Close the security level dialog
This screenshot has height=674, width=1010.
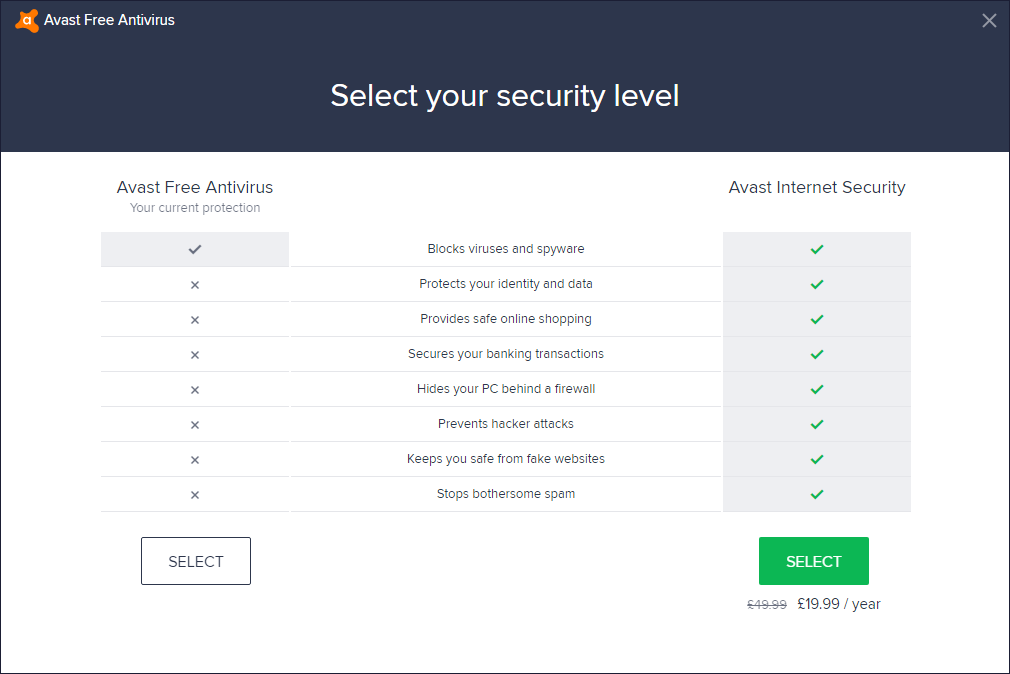(x=989, y=20)
